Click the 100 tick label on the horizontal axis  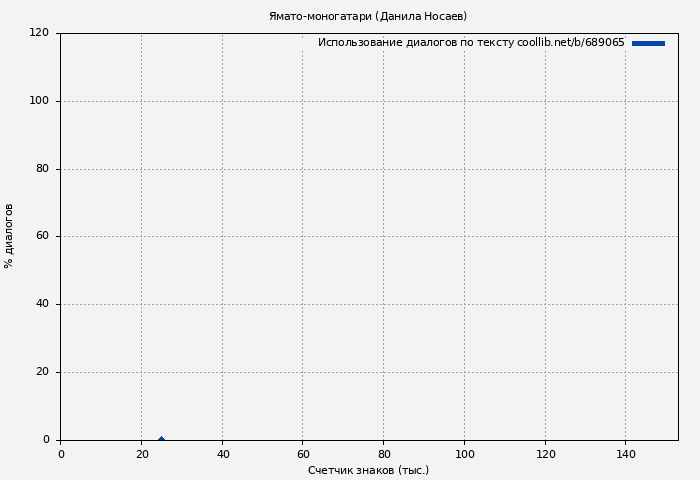click(x=464, y=454)
